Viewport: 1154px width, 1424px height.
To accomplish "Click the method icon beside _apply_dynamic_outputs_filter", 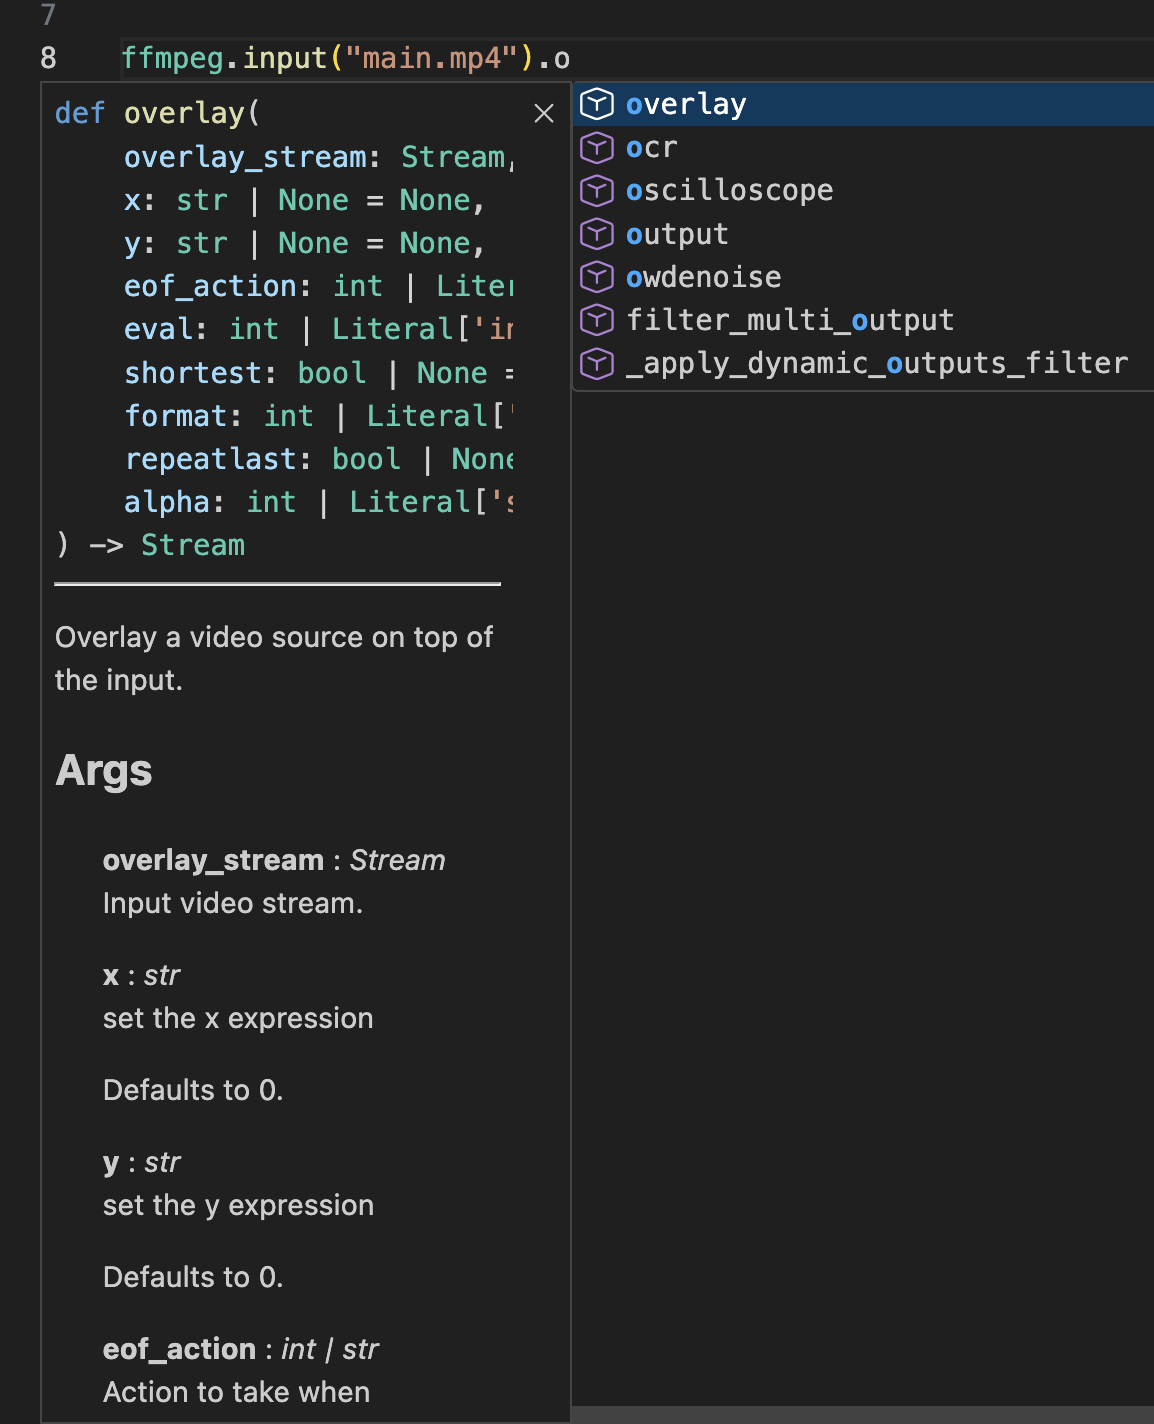I will (597, 363).
